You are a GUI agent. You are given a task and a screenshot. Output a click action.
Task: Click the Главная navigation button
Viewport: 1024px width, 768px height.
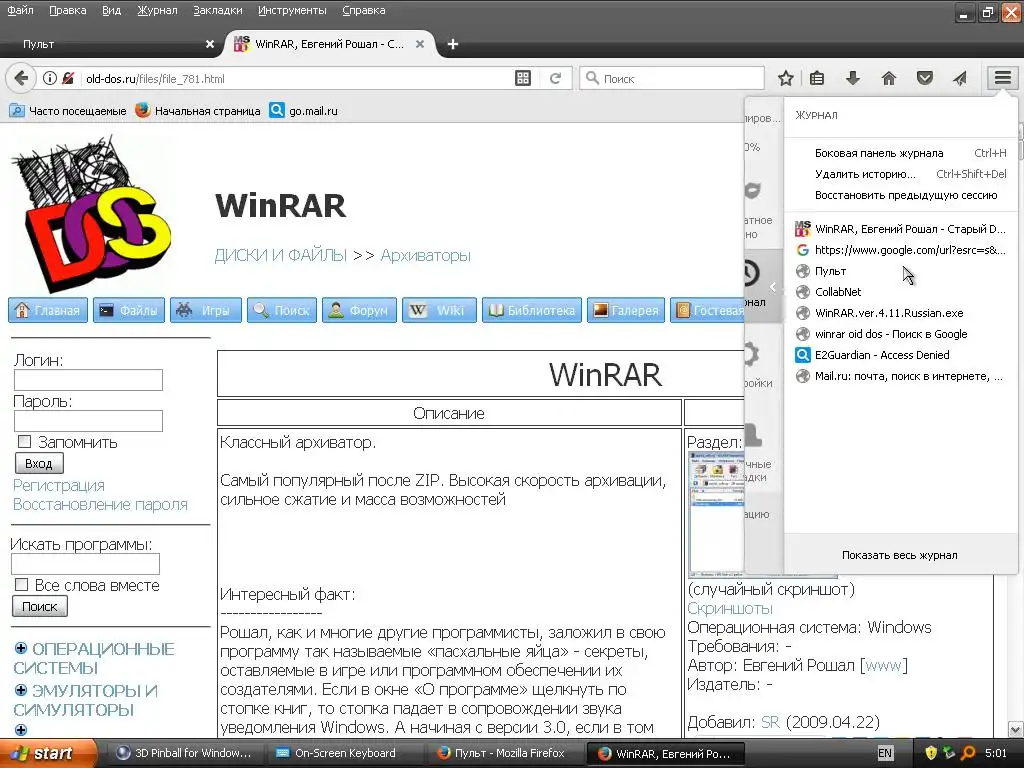coord(48,310)
